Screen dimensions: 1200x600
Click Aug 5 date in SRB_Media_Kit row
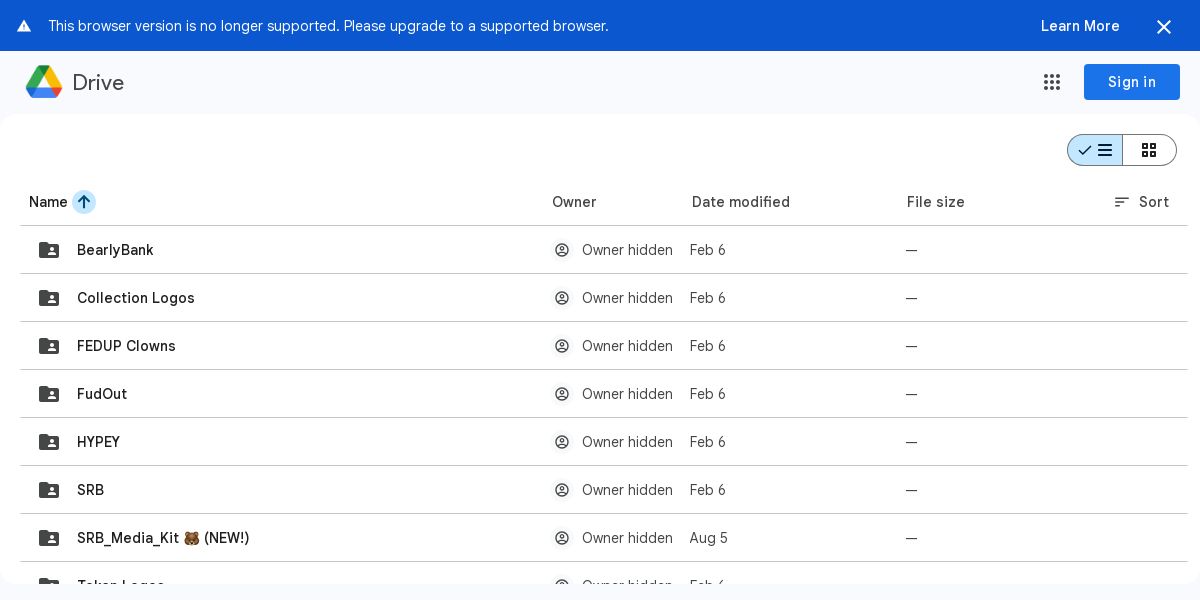709,538
